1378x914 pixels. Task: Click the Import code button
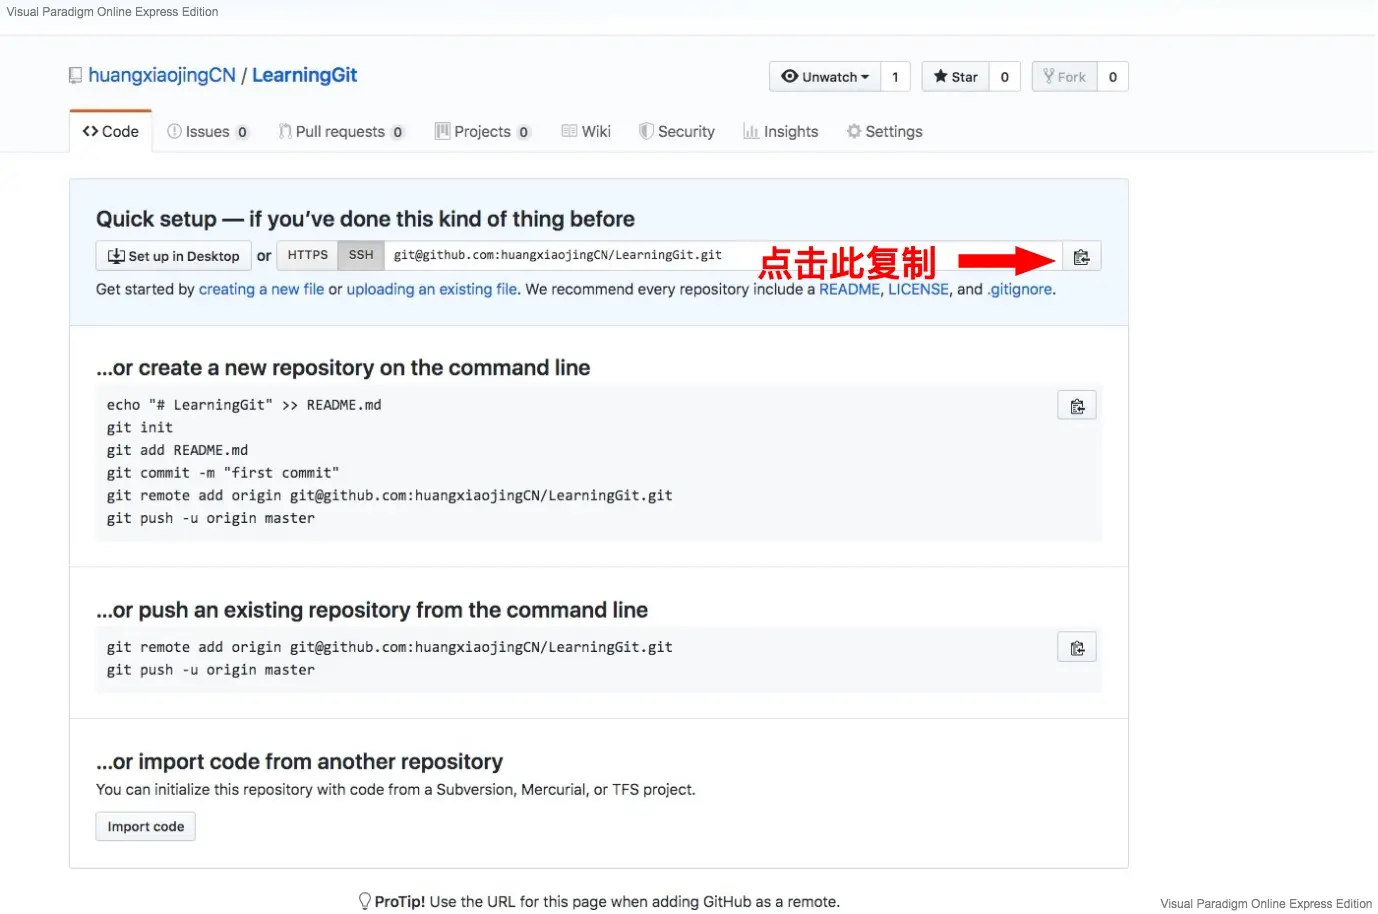point(146,827)
